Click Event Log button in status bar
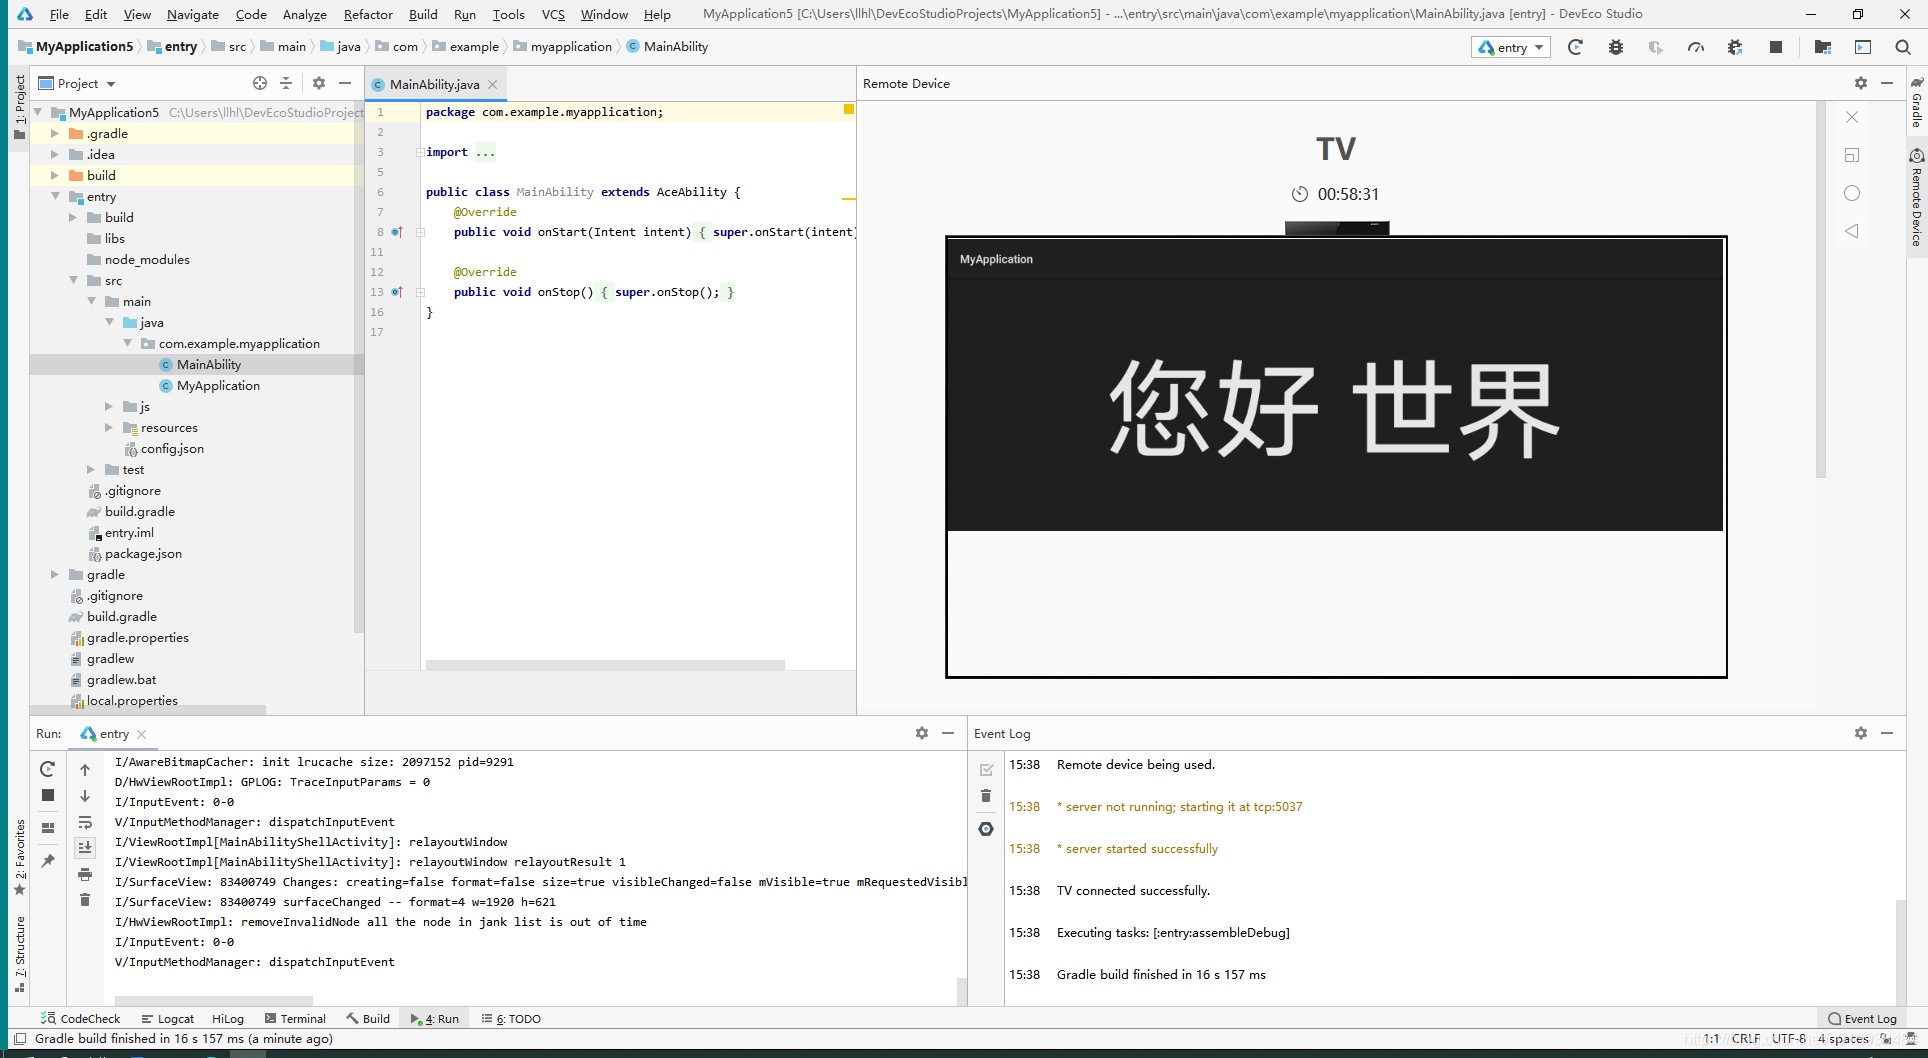Image resolution: width=1928 pixels, height=1058 pixels. [1862, 1018]
